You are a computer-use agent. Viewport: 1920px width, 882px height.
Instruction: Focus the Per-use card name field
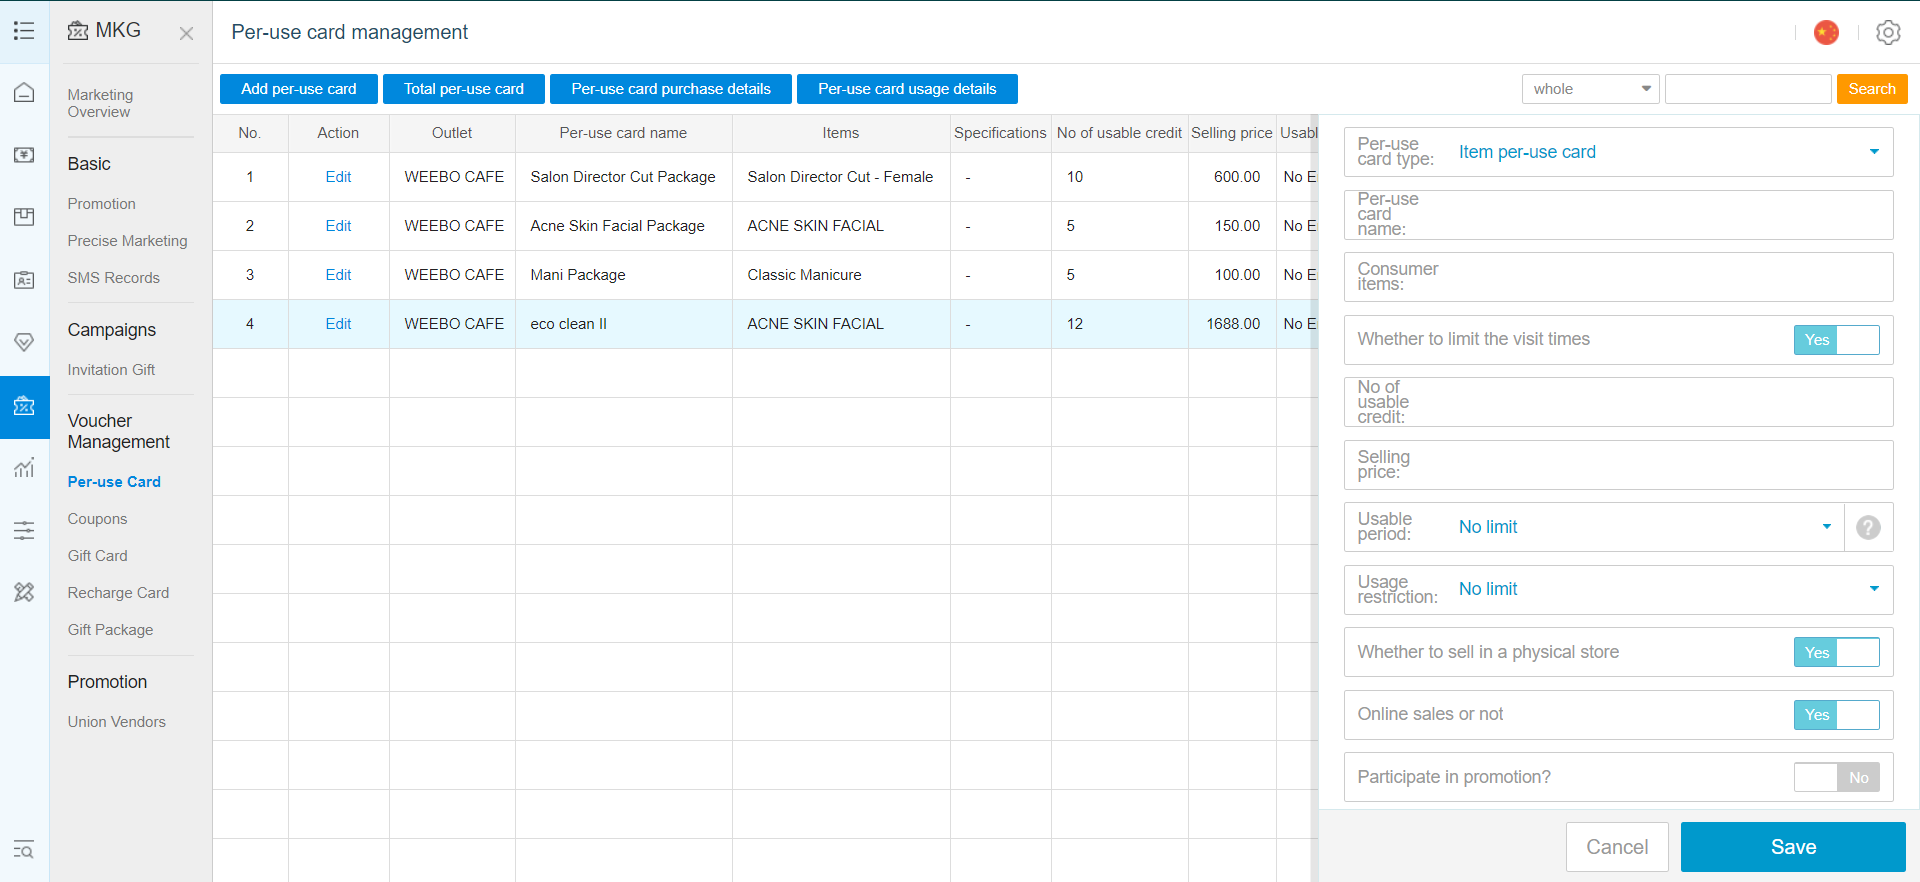click(1618, 215)
